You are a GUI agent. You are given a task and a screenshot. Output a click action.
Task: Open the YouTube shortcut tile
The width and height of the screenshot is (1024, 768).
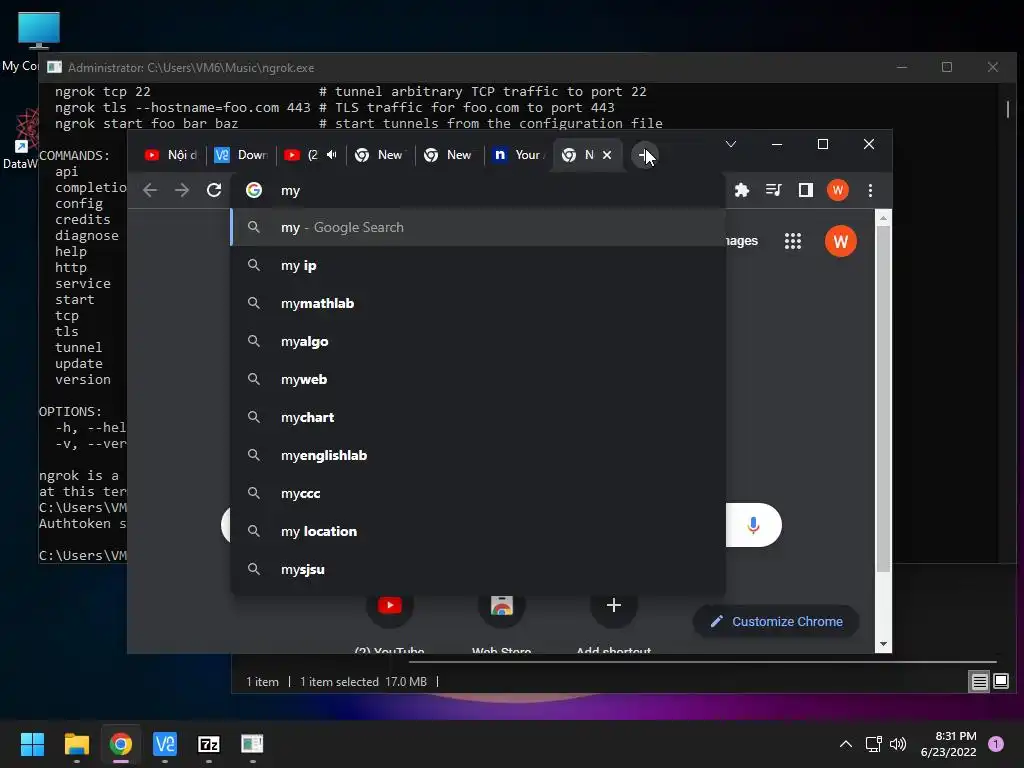pyautogui.click(x=390, y=605)
